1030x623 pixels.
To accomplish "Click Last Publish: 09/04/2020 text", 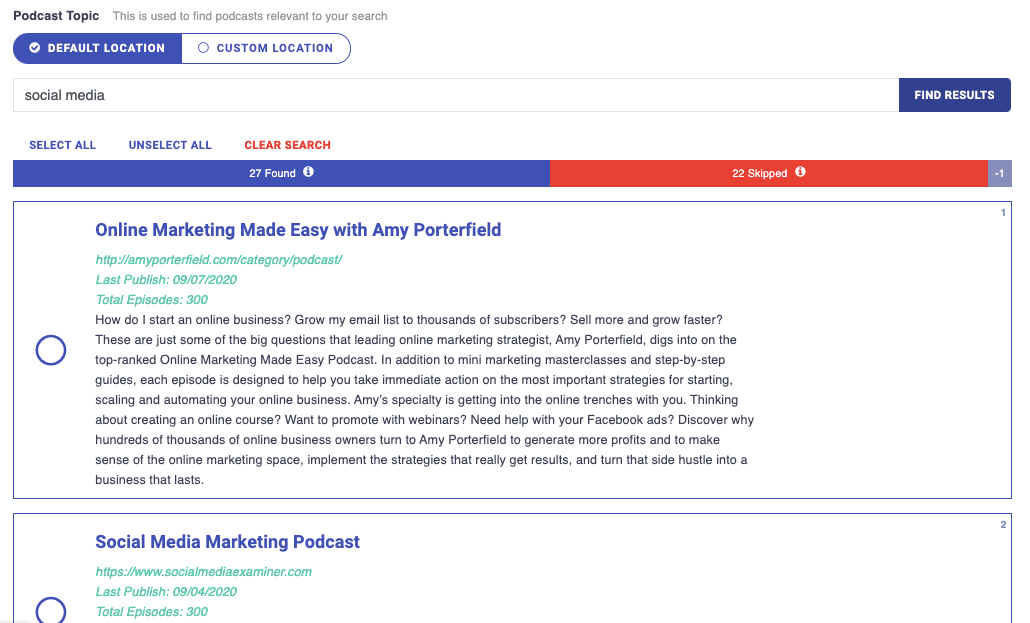I will tap(166, 592).
